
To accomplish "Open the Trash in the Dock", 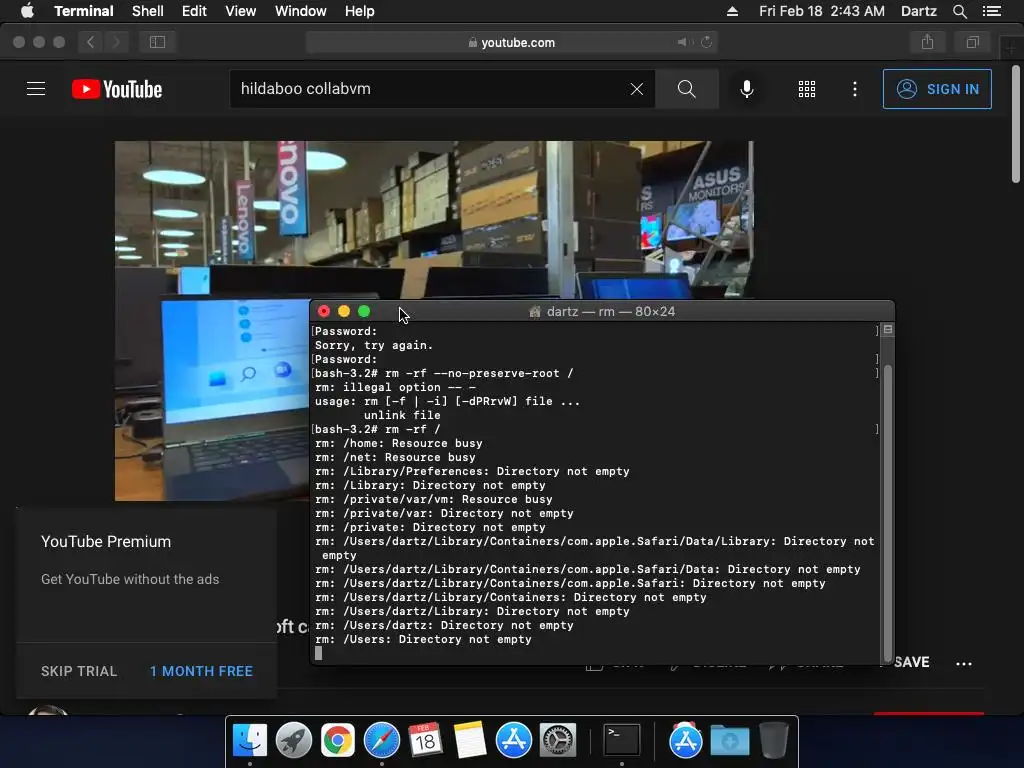I will tap(773, 741).
